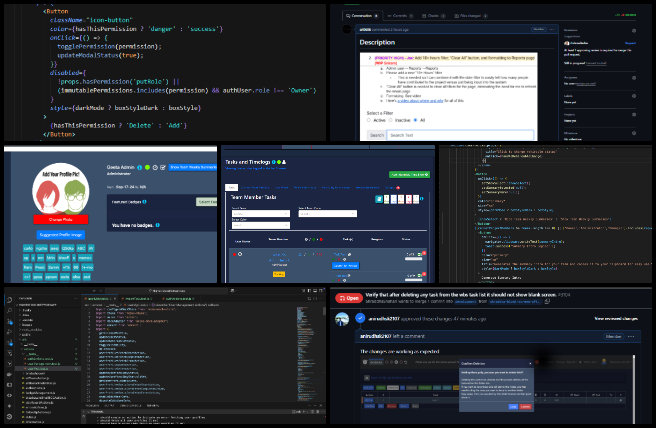The height and width of the screenshot is (428, 656).
Task: Click the edit pencil icon beside Geeta Admin
Action: 163,167
